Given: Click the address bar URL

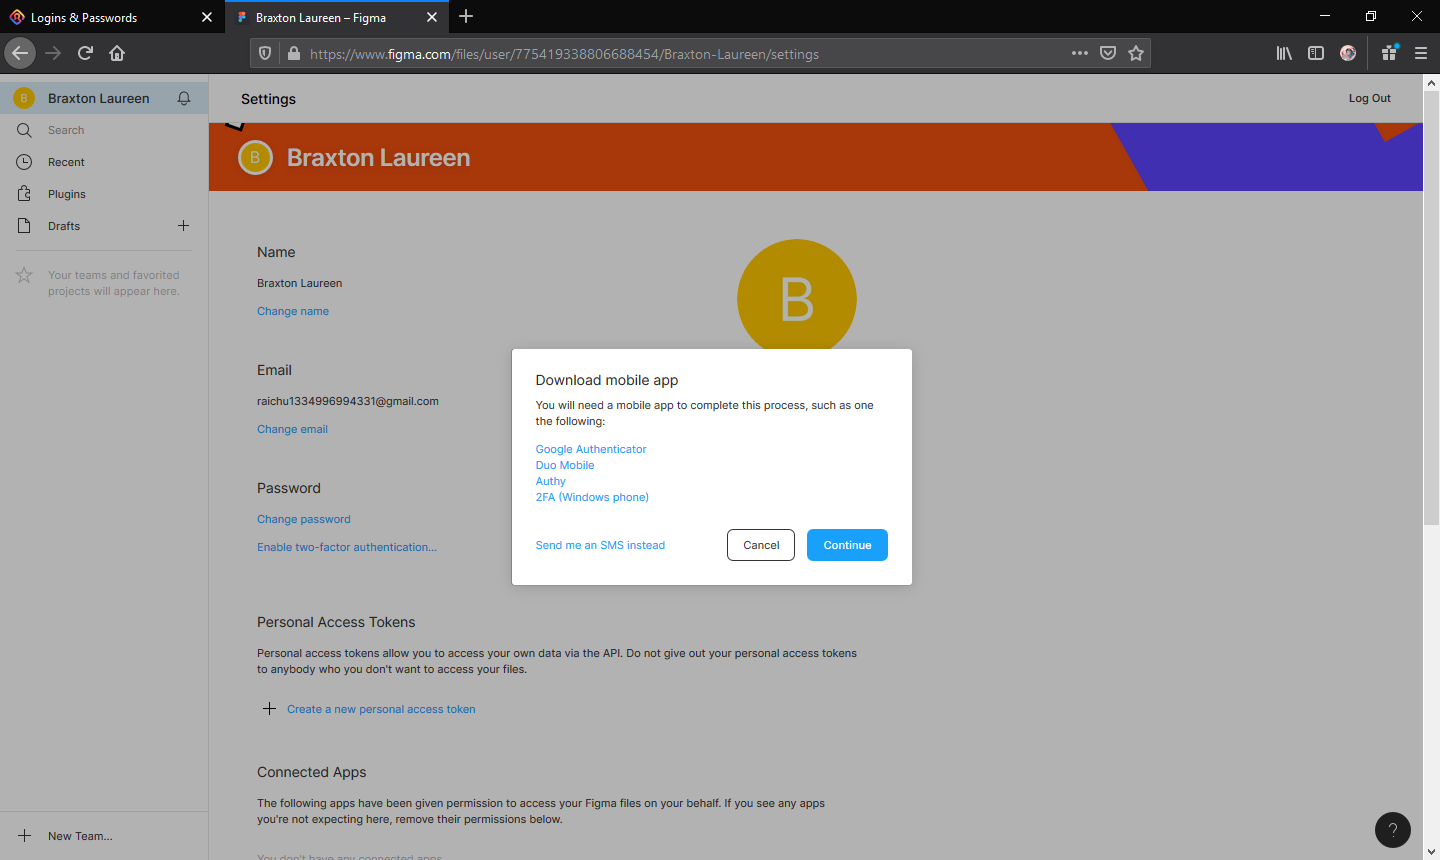Looking at the screenshot, I should [x=564, y=54].
